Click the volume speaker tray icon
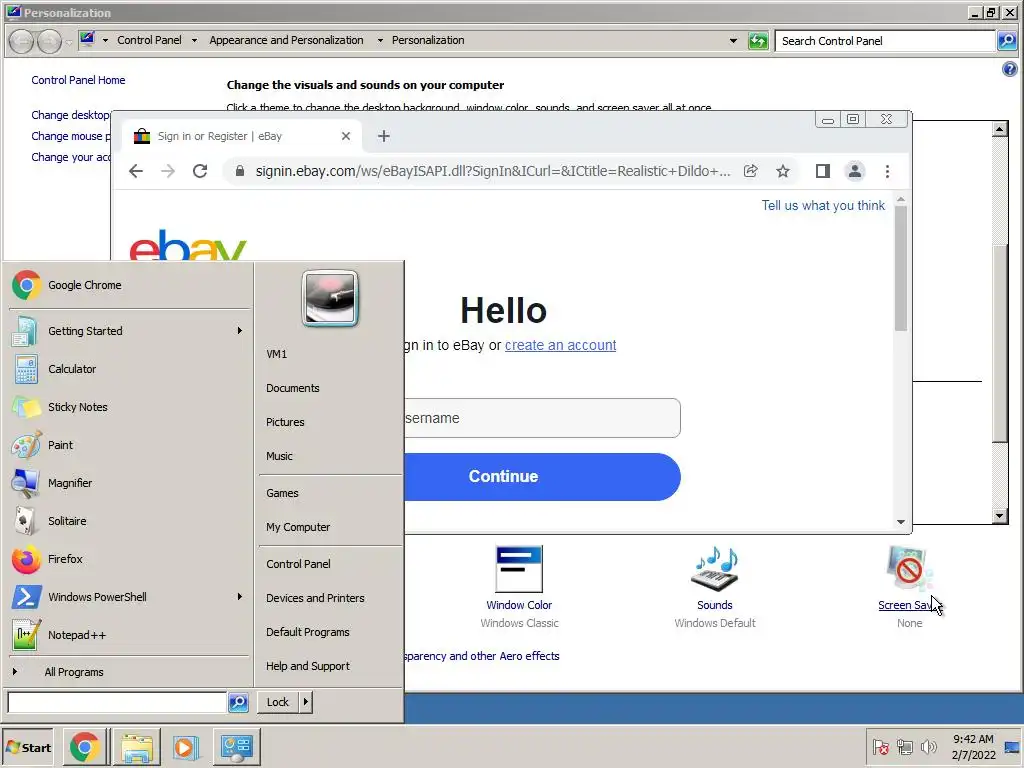The width and height of the screenshot is (1024, 768). [x=928, y=746]
